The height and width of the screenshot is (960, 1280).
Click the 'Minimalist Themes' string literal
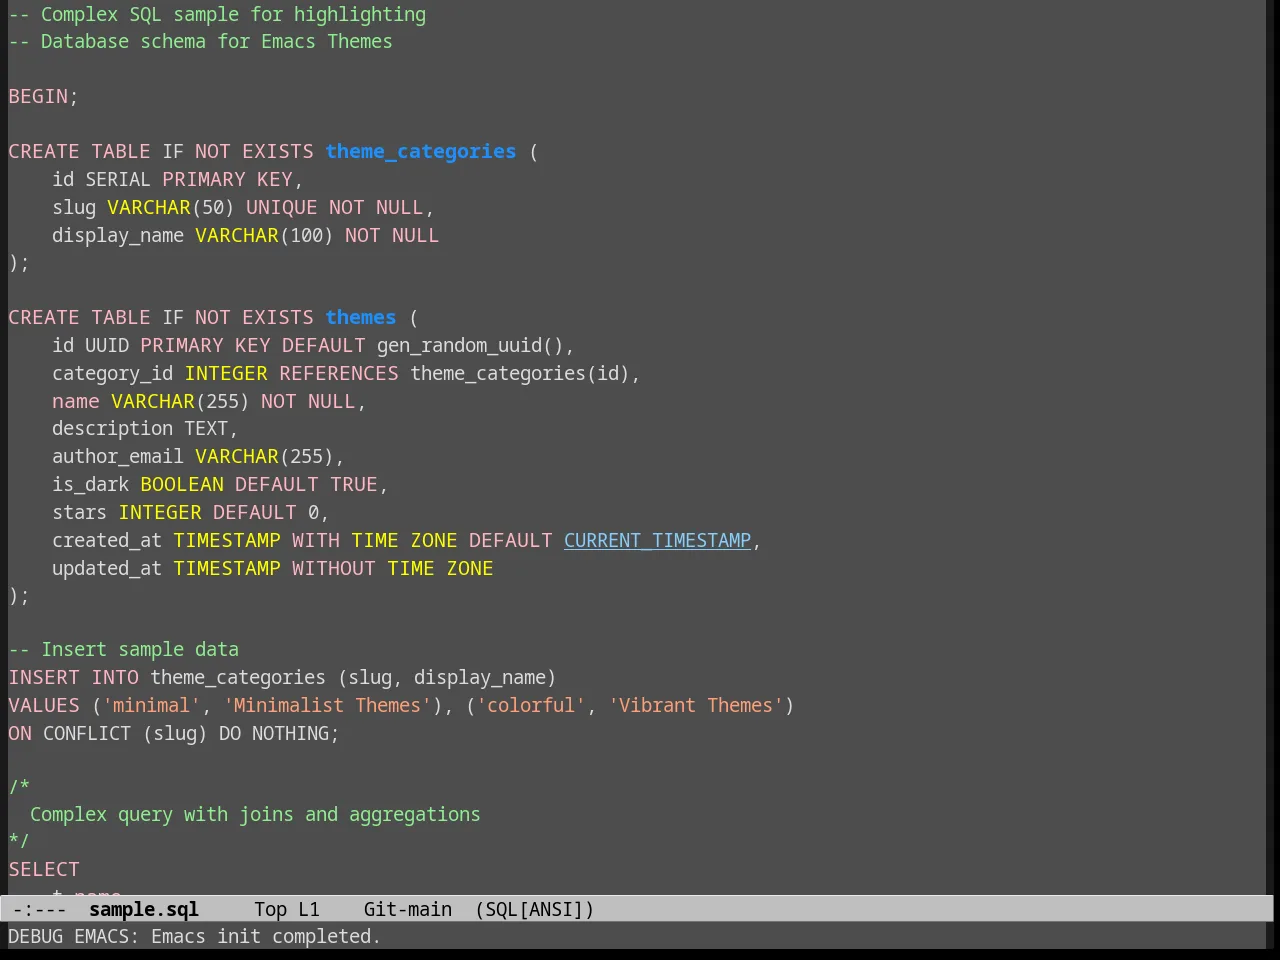[327, 705]
